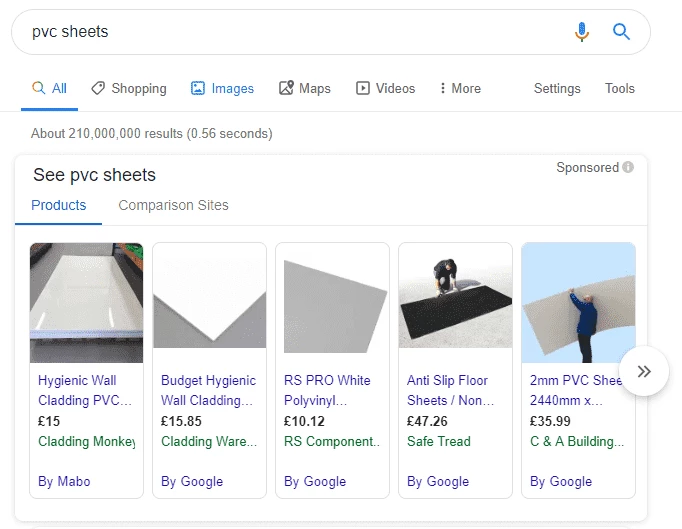Switch to Comparison Sites tab
Image resolution: width=682 pixels, height=529 pixels.
coord(173,205)
